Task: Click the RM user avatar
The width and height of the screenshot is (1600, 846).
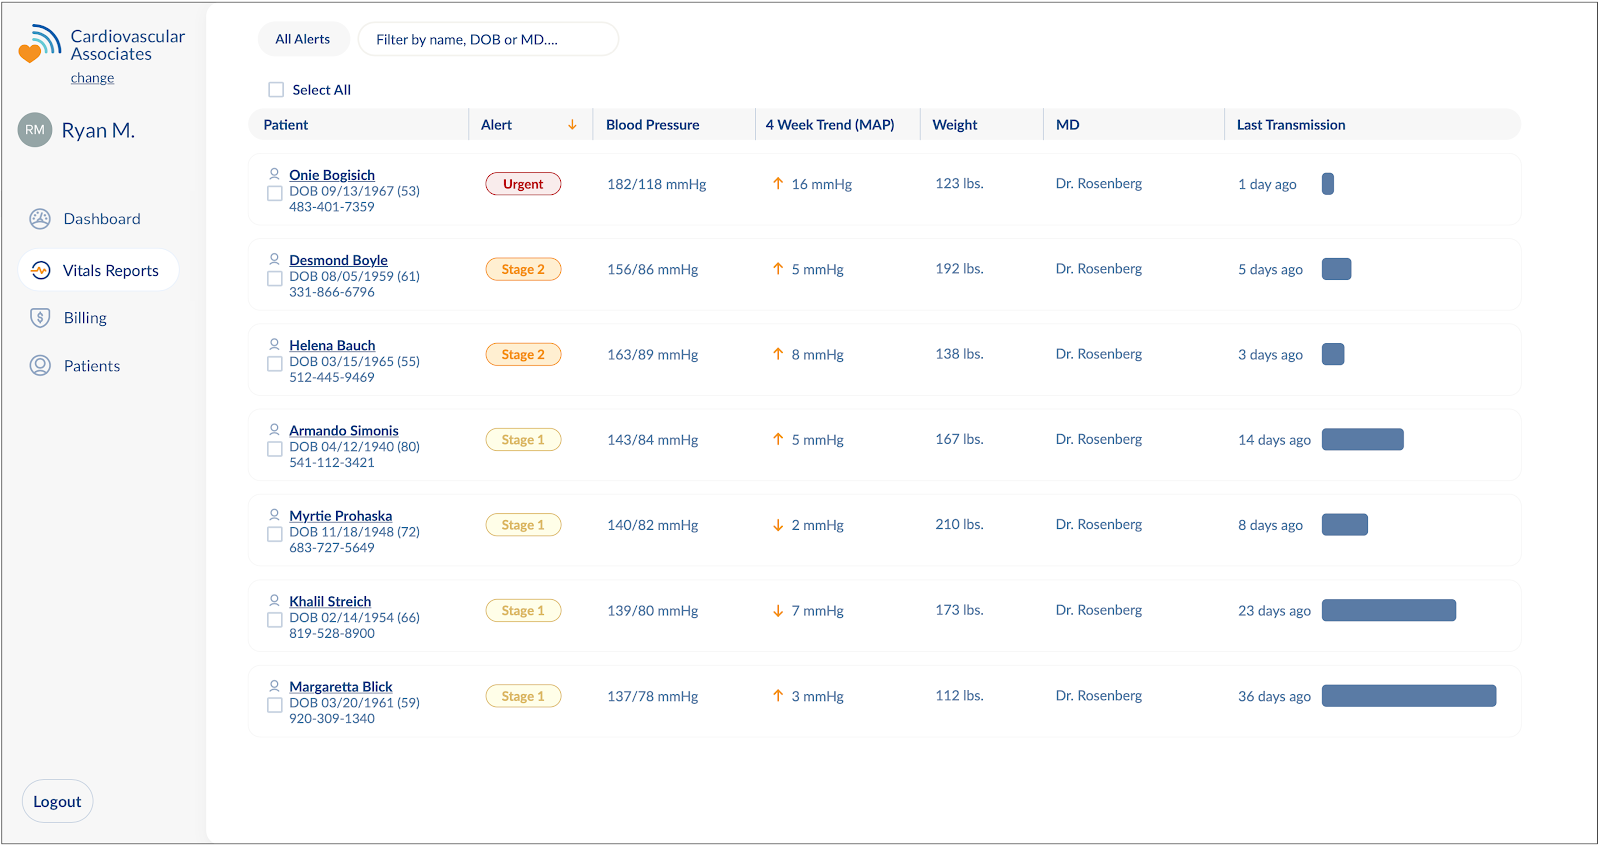Action: coord(35,130)
